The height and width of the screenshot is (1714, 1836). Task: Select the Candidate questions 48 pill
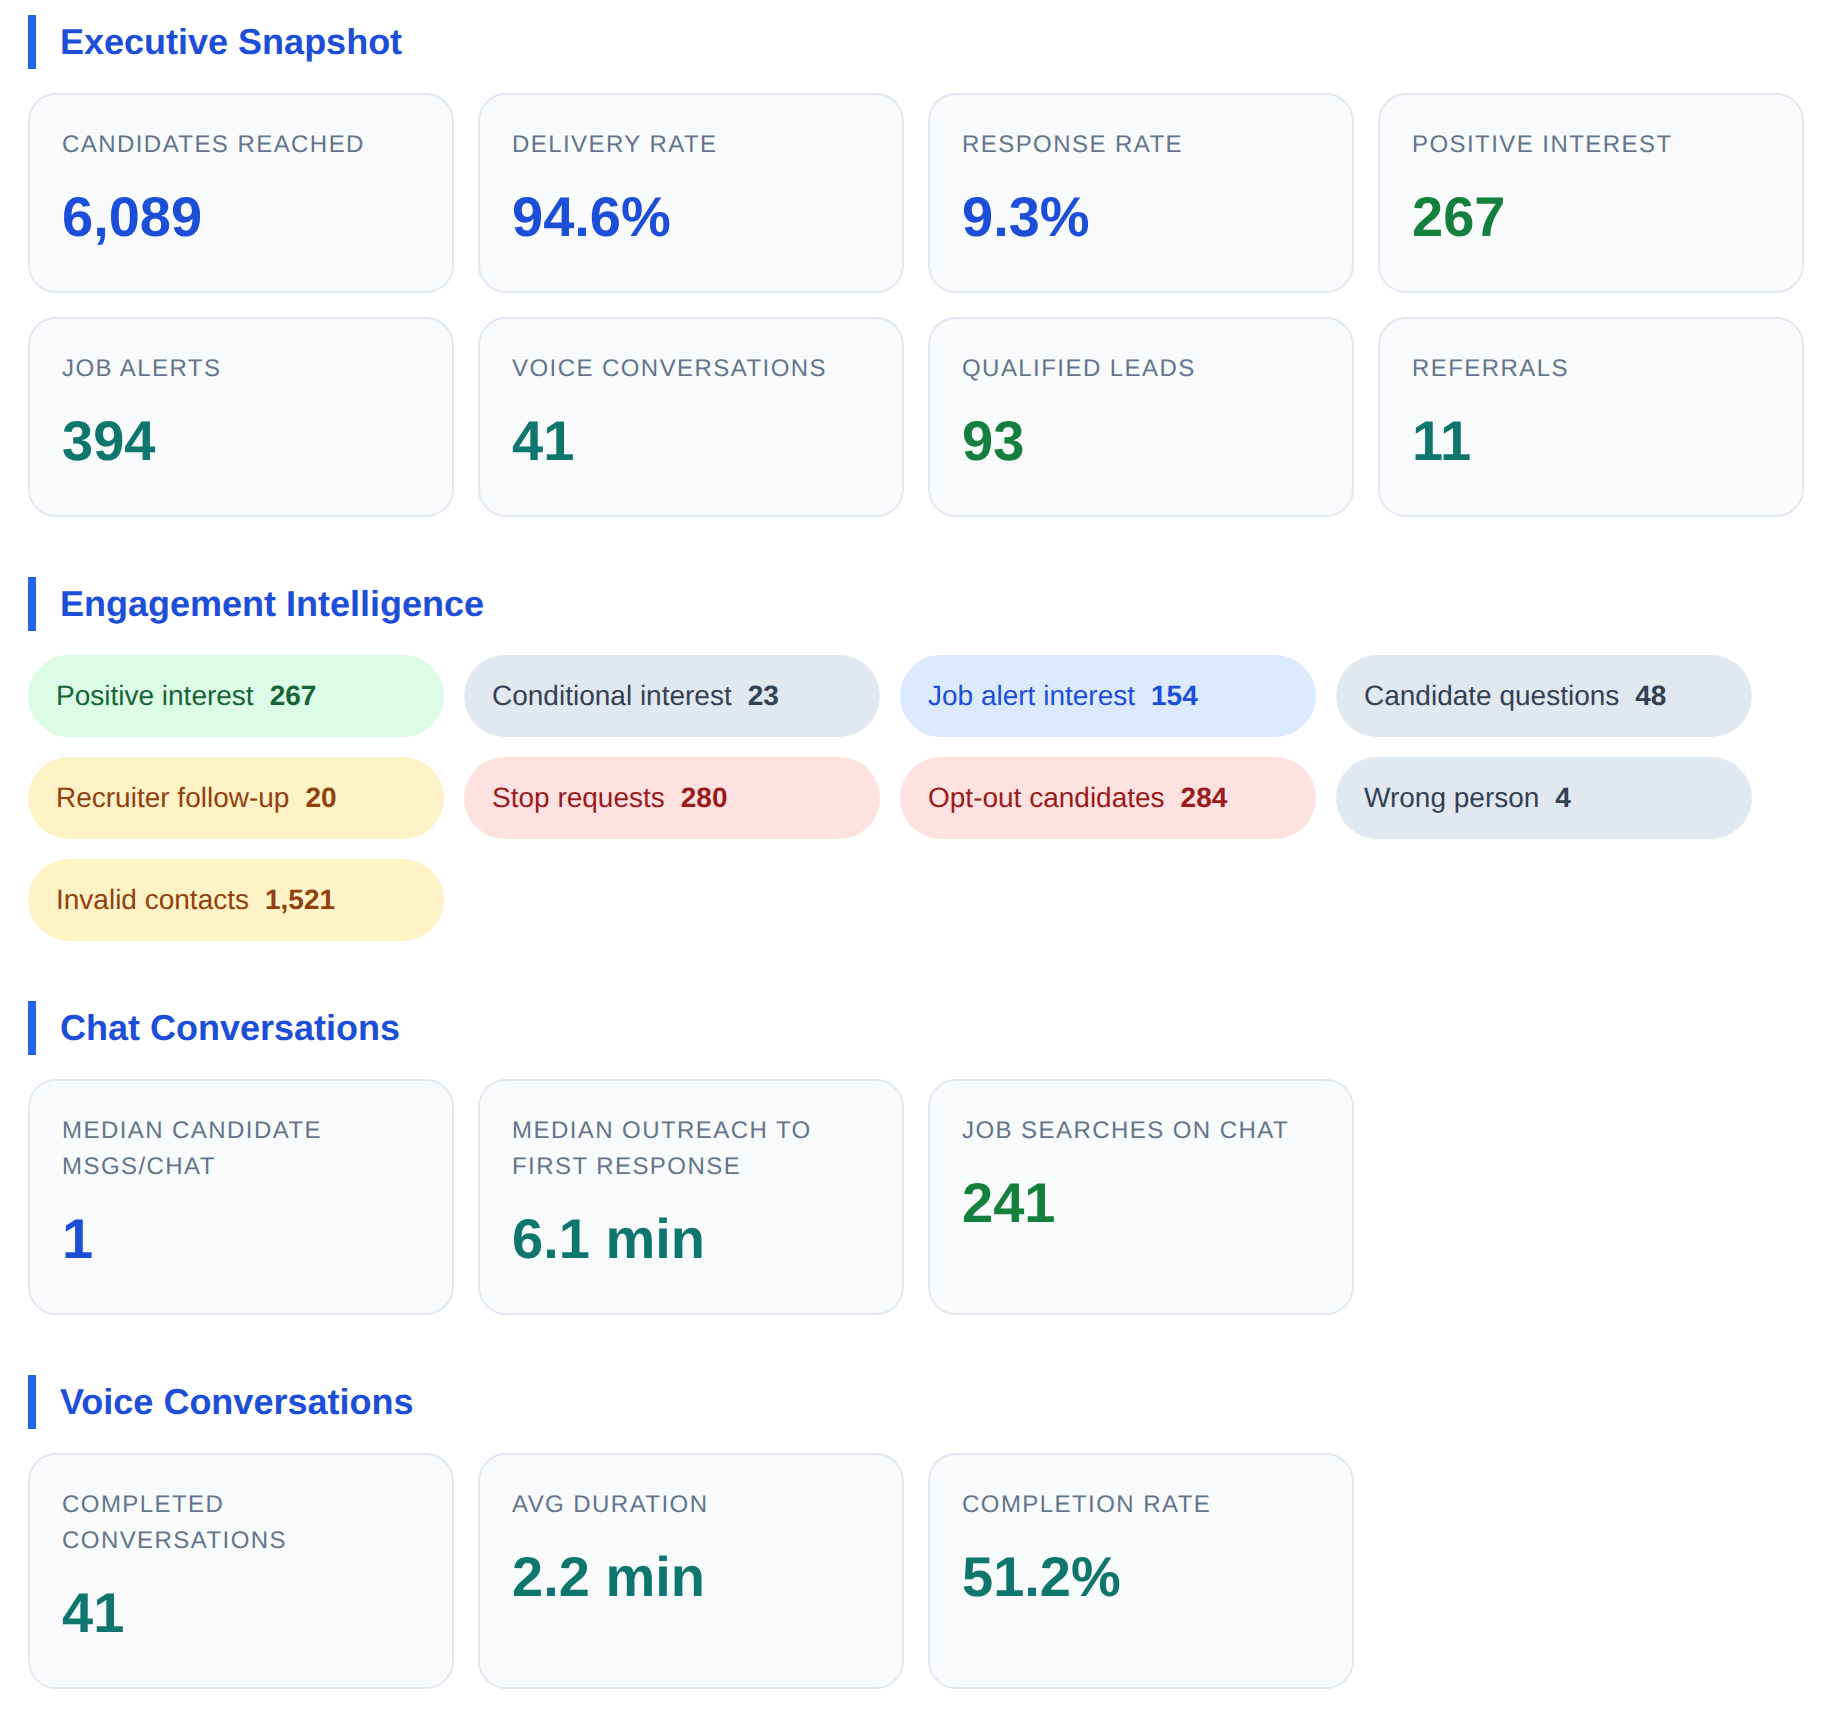coord(1544,696)
